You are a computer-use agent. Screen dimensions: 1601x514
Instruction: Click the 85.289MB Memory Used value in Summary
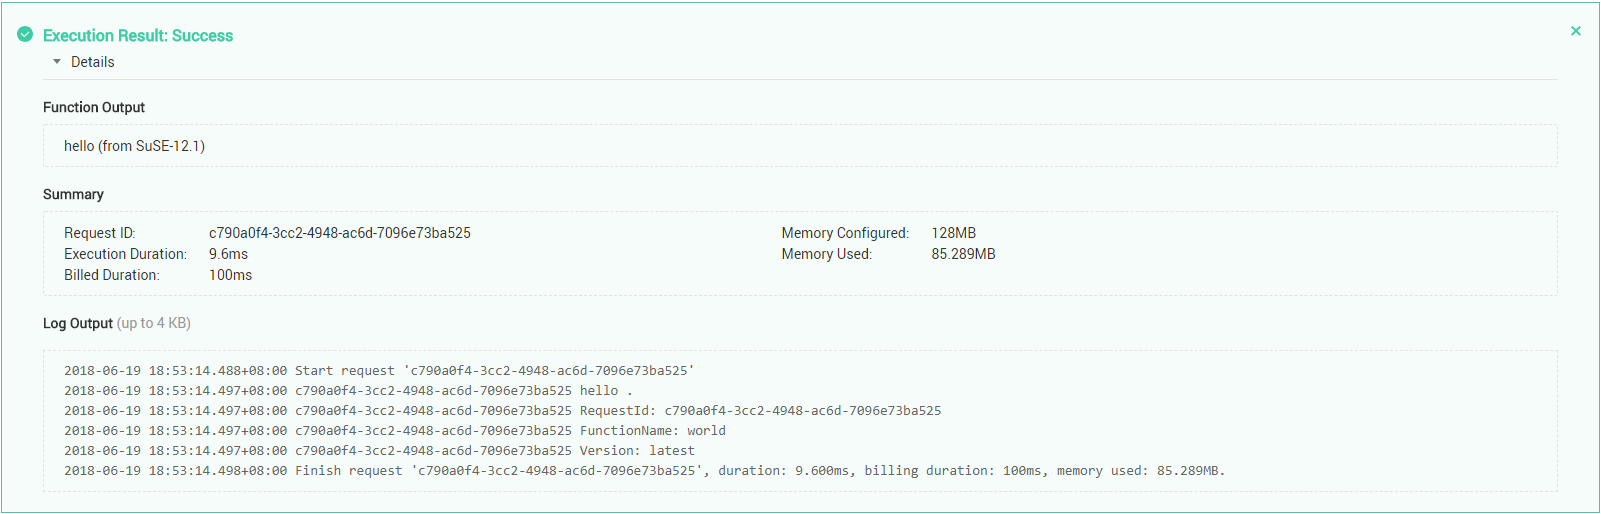pyautogui.click(x=963, y=254)
